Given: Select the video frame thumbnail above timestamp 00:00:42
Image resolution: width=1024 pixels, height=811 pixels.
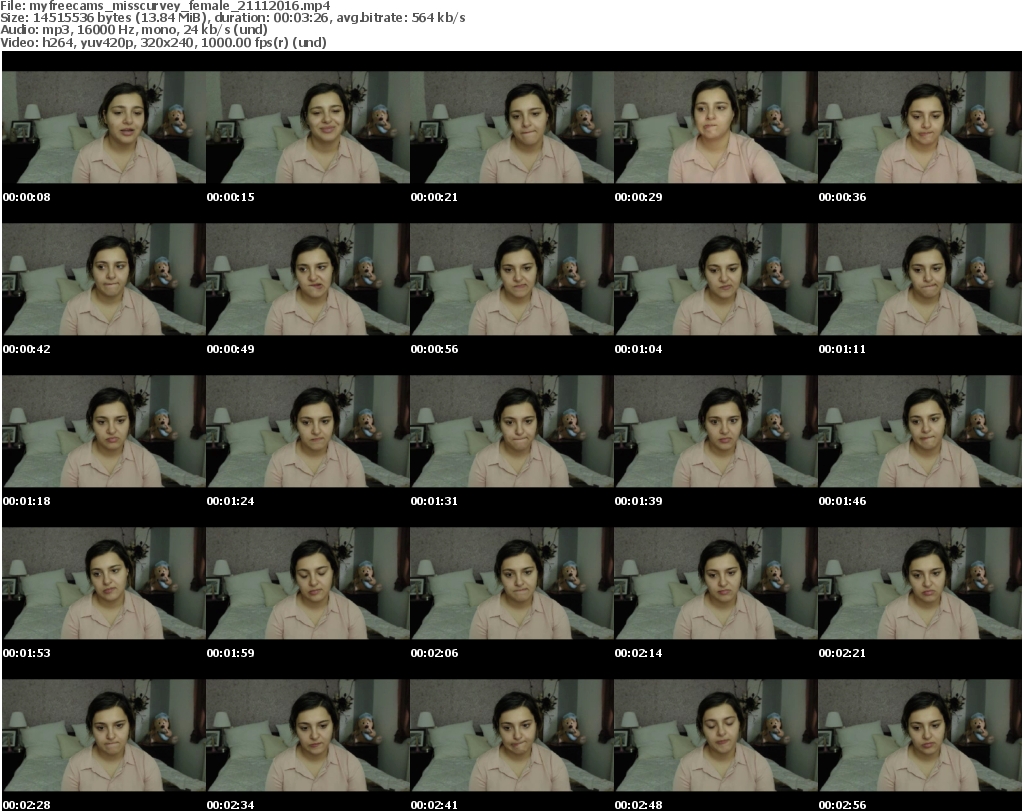Looking at the screenshot, I should pyautogui.click(x=104, y=279).
